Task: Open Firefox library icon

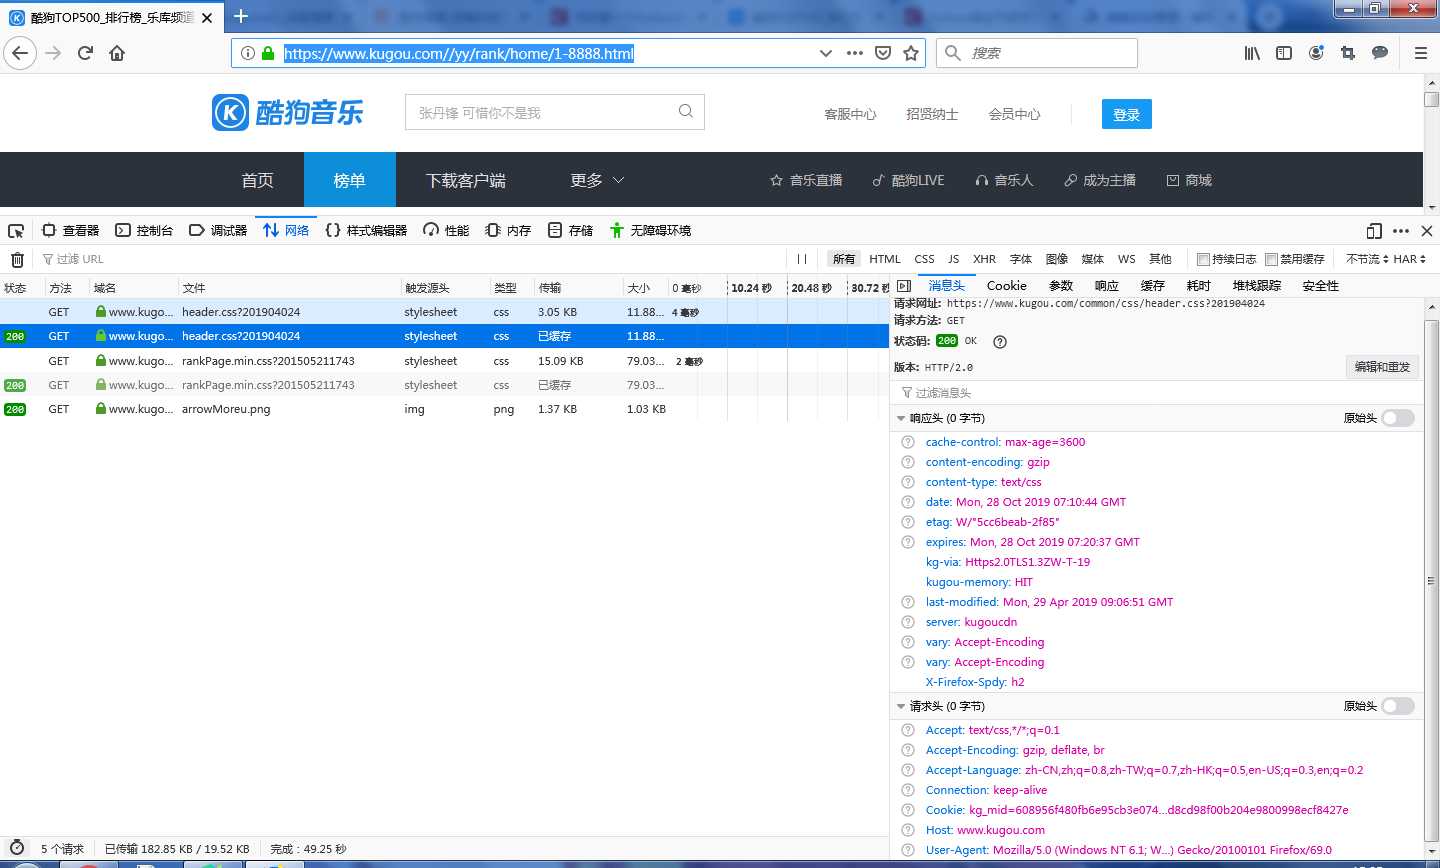Action: 1252,53
